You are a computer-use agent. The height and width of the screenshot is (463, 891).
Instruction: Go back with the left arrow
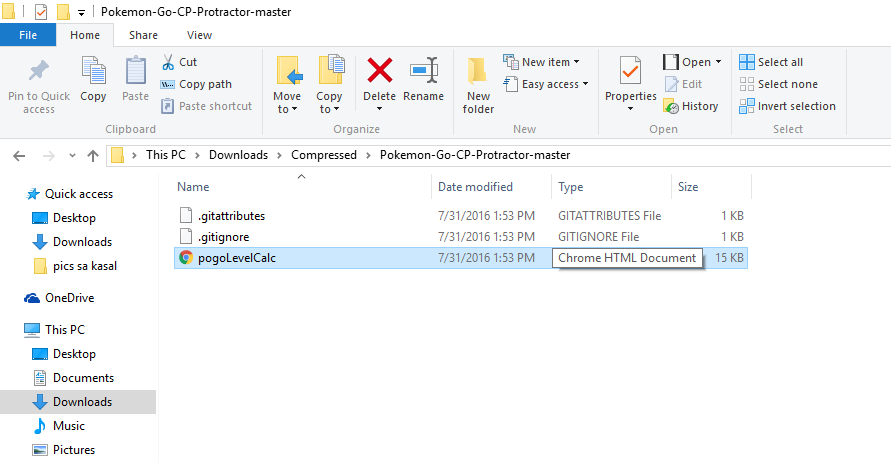19,156
